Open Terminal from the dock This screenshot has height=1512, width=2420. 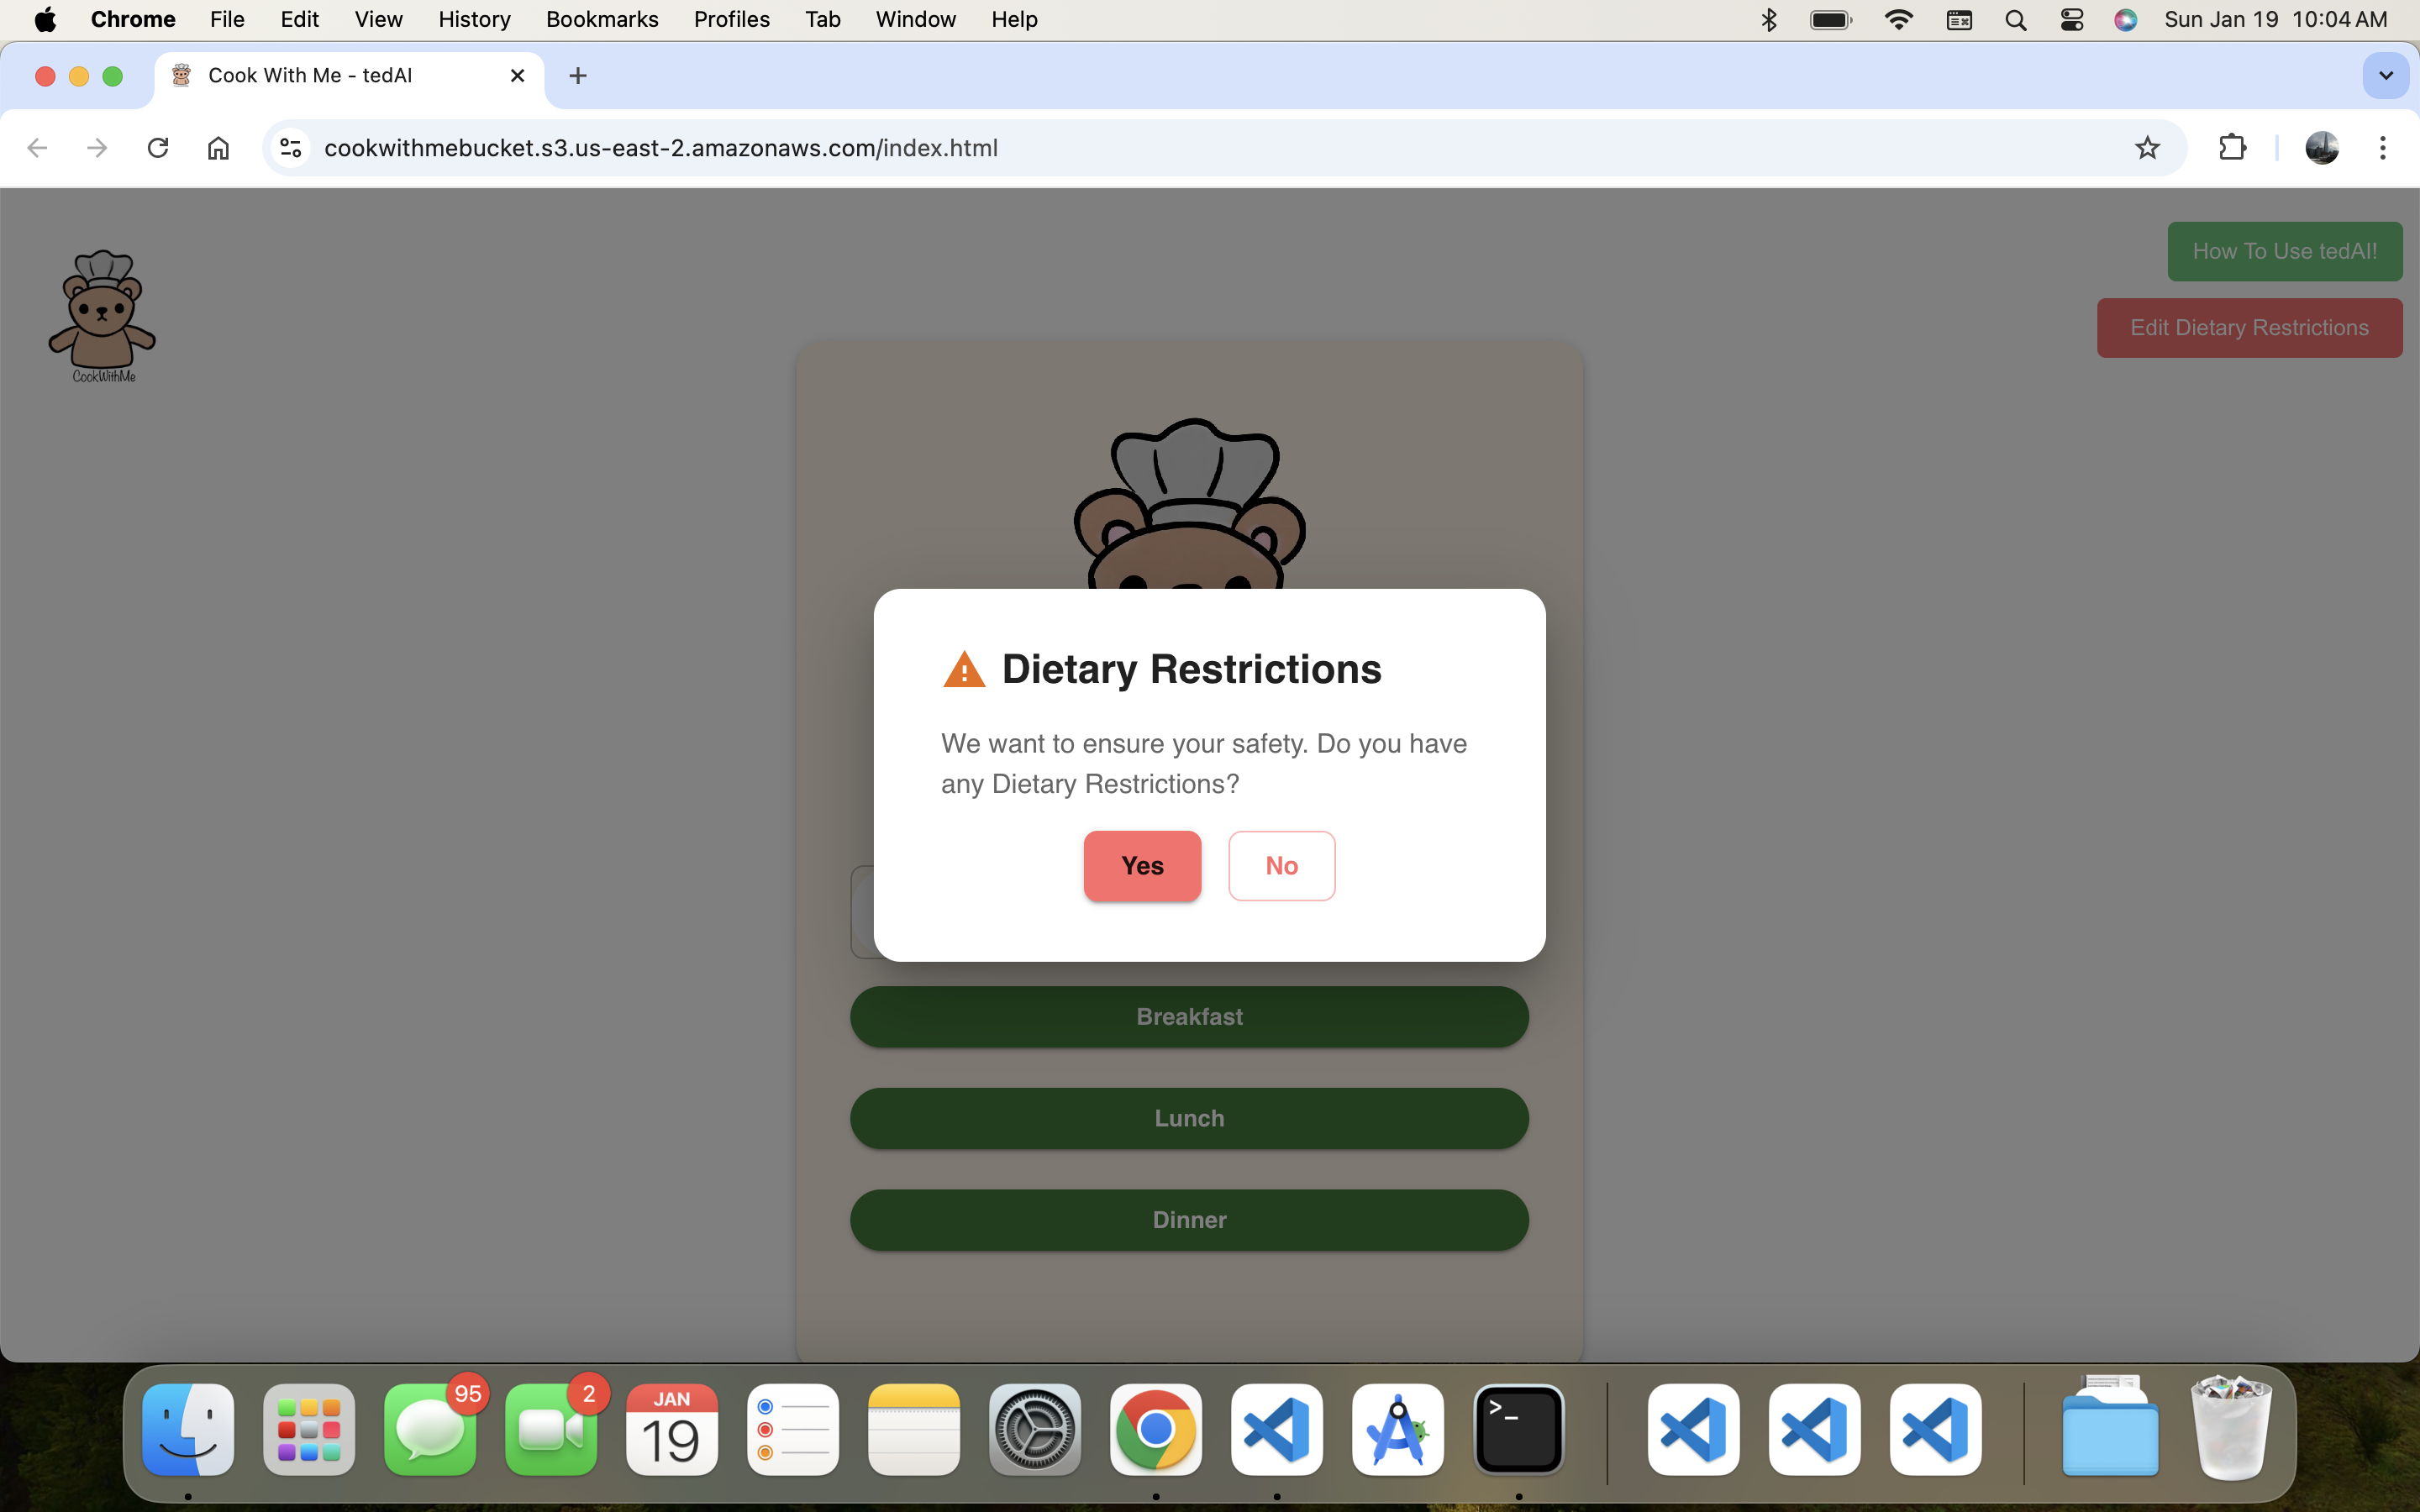1518,1430
